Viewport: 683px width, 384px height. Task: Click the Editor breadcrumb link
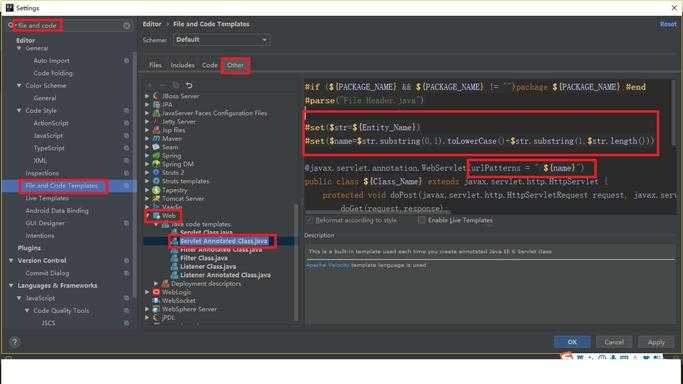pyautogui.click(x=152, y=24)
